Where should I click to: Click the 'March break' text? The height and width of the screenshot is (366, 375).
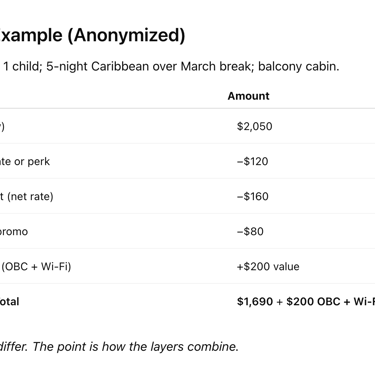(215, 66)
